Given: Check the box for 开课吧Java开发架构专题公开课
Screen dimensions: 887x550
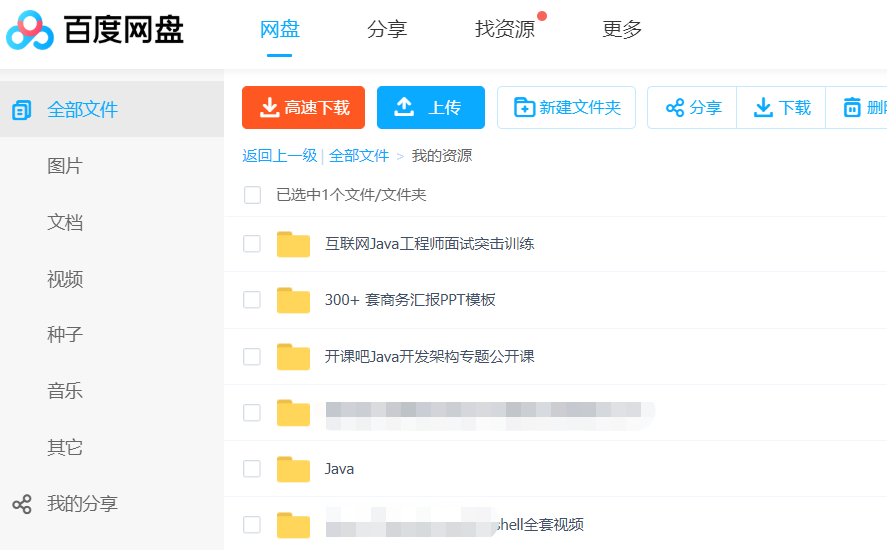Looking at the screenshot, I should pos(252,356).
